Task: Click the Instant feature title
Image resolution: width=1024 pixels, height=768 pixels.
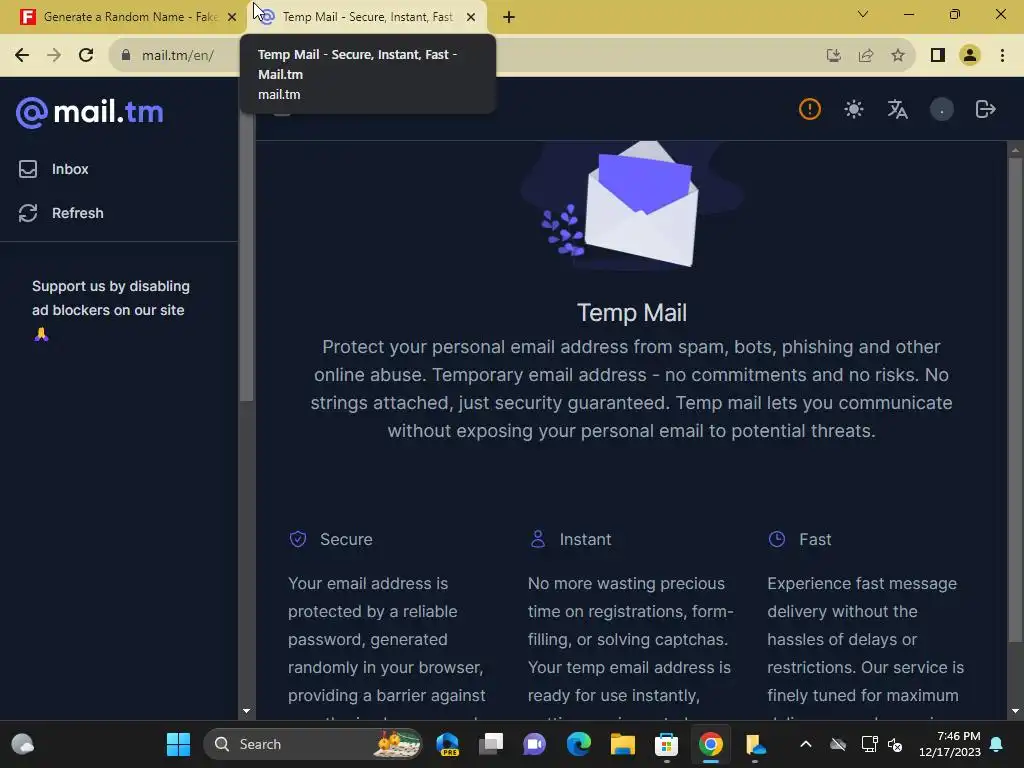Action: [x=585, y=539]
